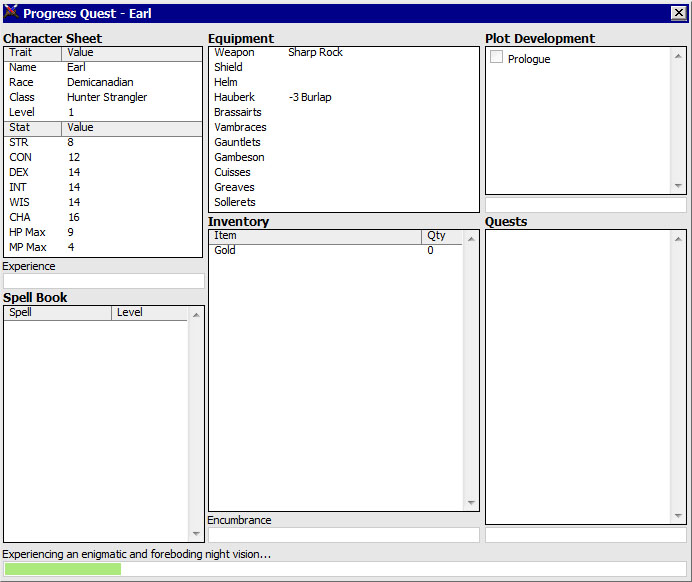692x582 pixels.
Task: Click the Spell Book scroll up arrow
Action: tap(196, 315)
